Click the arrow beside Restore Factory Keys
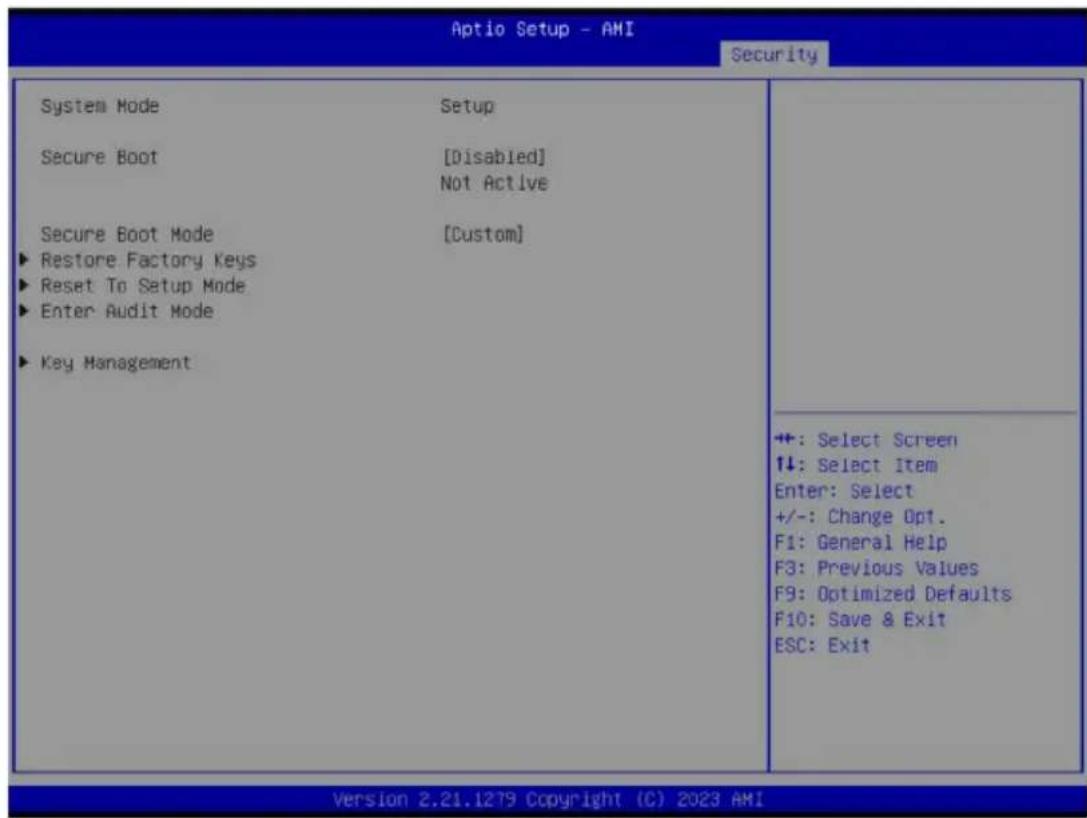Screen dimensions: 1087x818 click(x=24, y=260)
